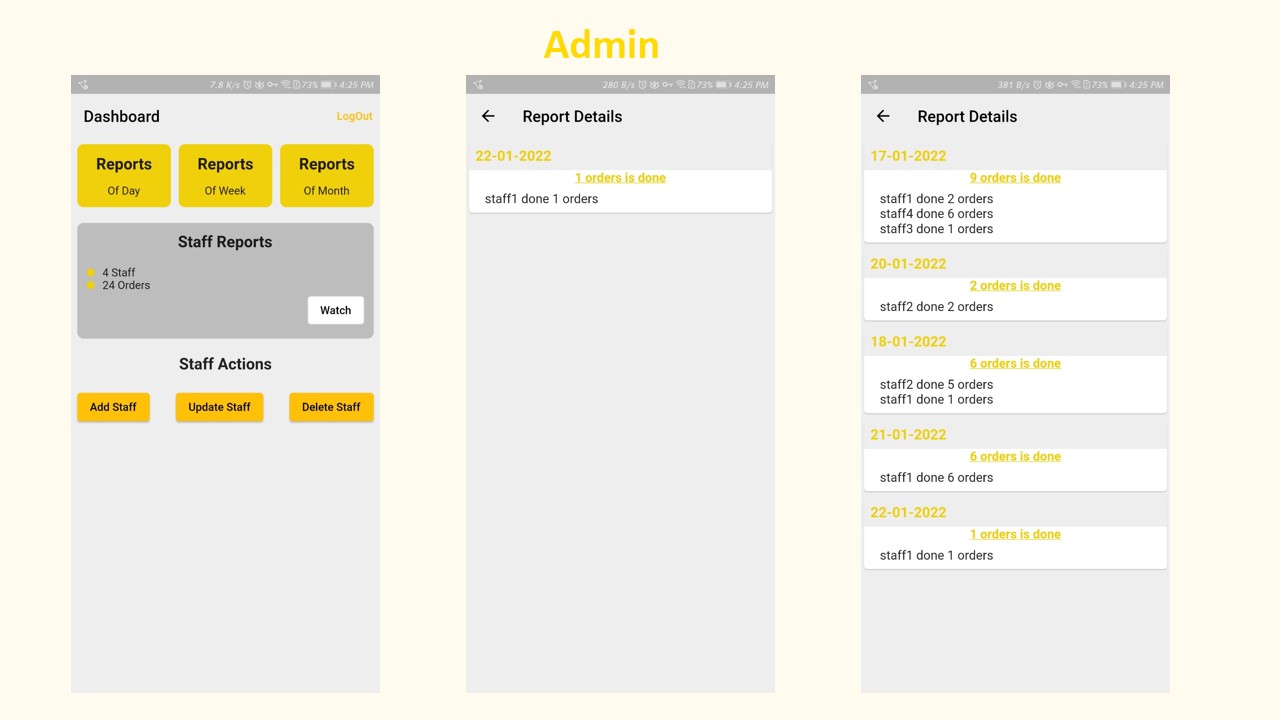Select the 20-01-2022 date header
Viewport: 1280px width, 720px height.
(x=908, y=264)
